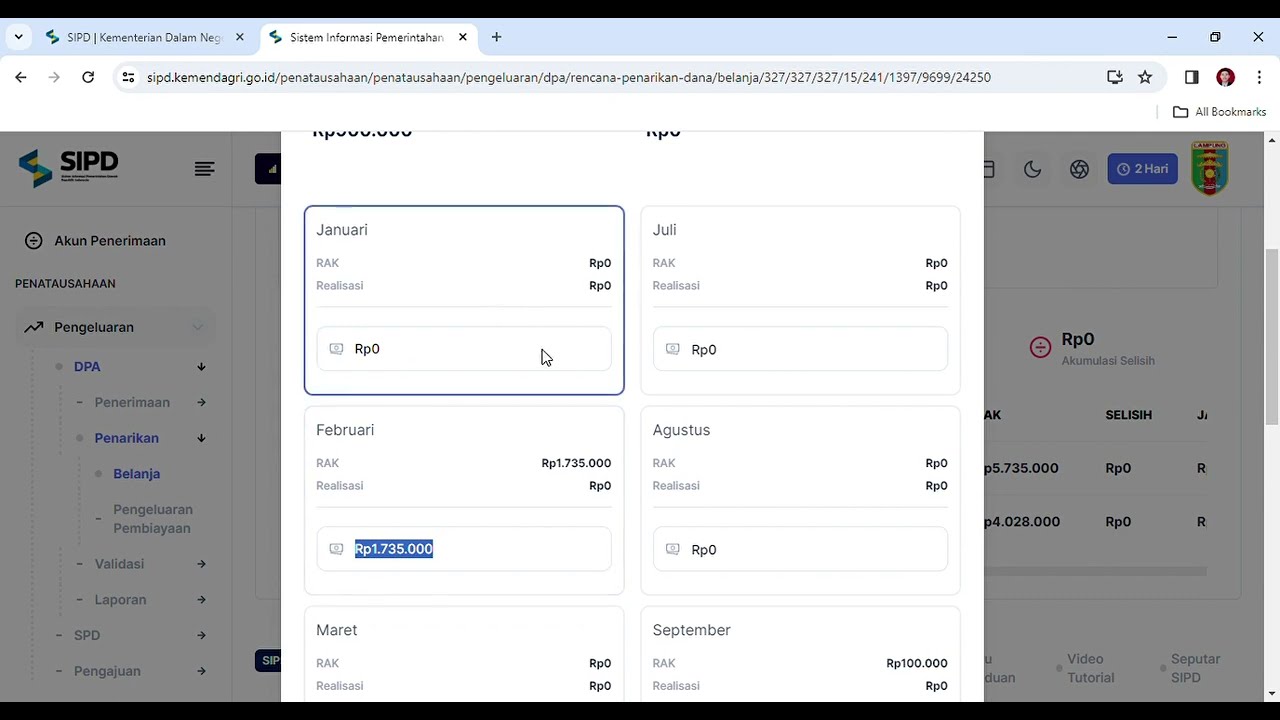
Task: Expand the Laporan submenu arrow
Action: (201, 600)
